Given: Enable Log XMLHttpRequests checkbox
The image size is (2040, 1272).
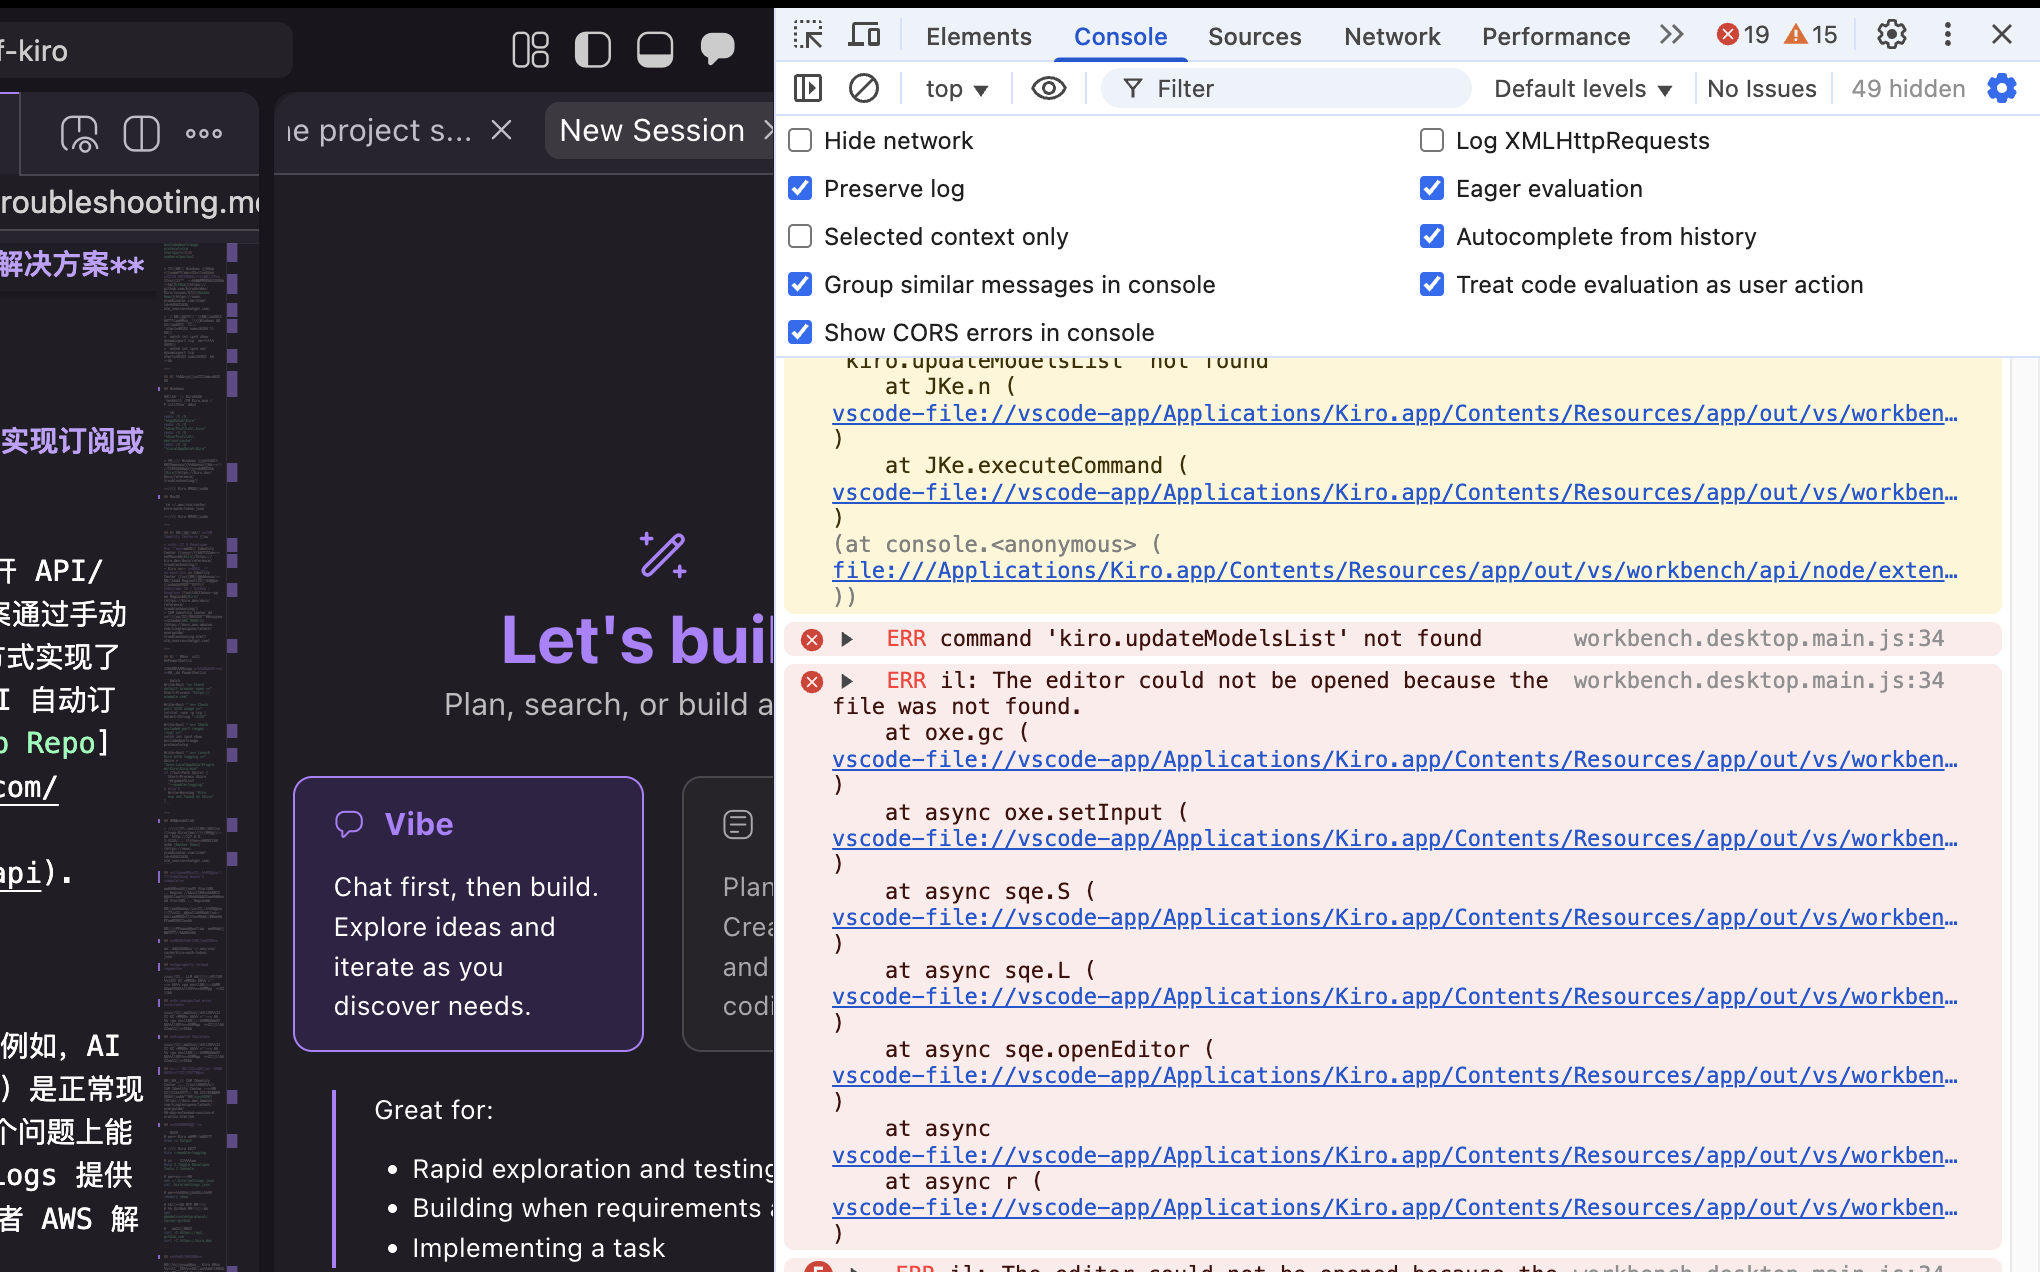Looking at the screenshot, I should coord(1432,141).
